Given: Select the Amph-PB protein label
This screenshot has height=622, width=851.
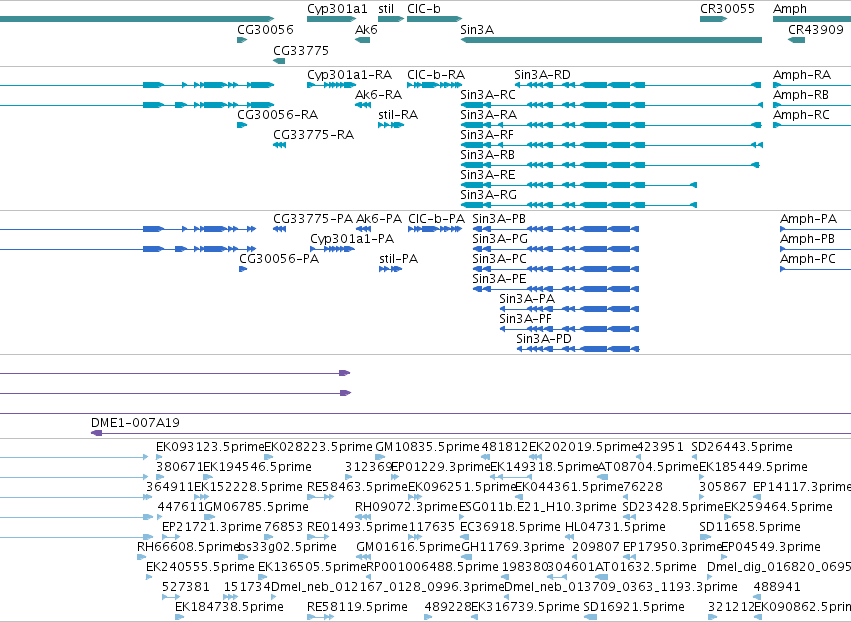Looking at the screenshot, I should (x=807, y=239).
